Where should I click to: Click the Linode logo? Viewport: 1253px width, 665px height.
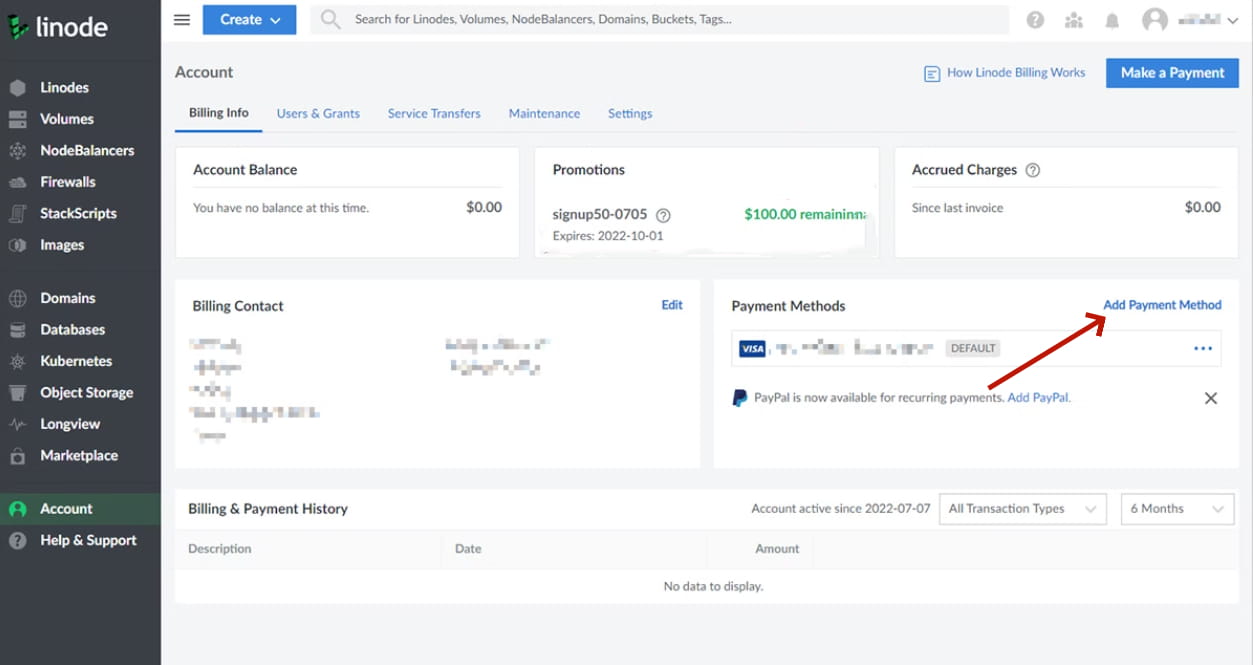click(x=58, y=27)
